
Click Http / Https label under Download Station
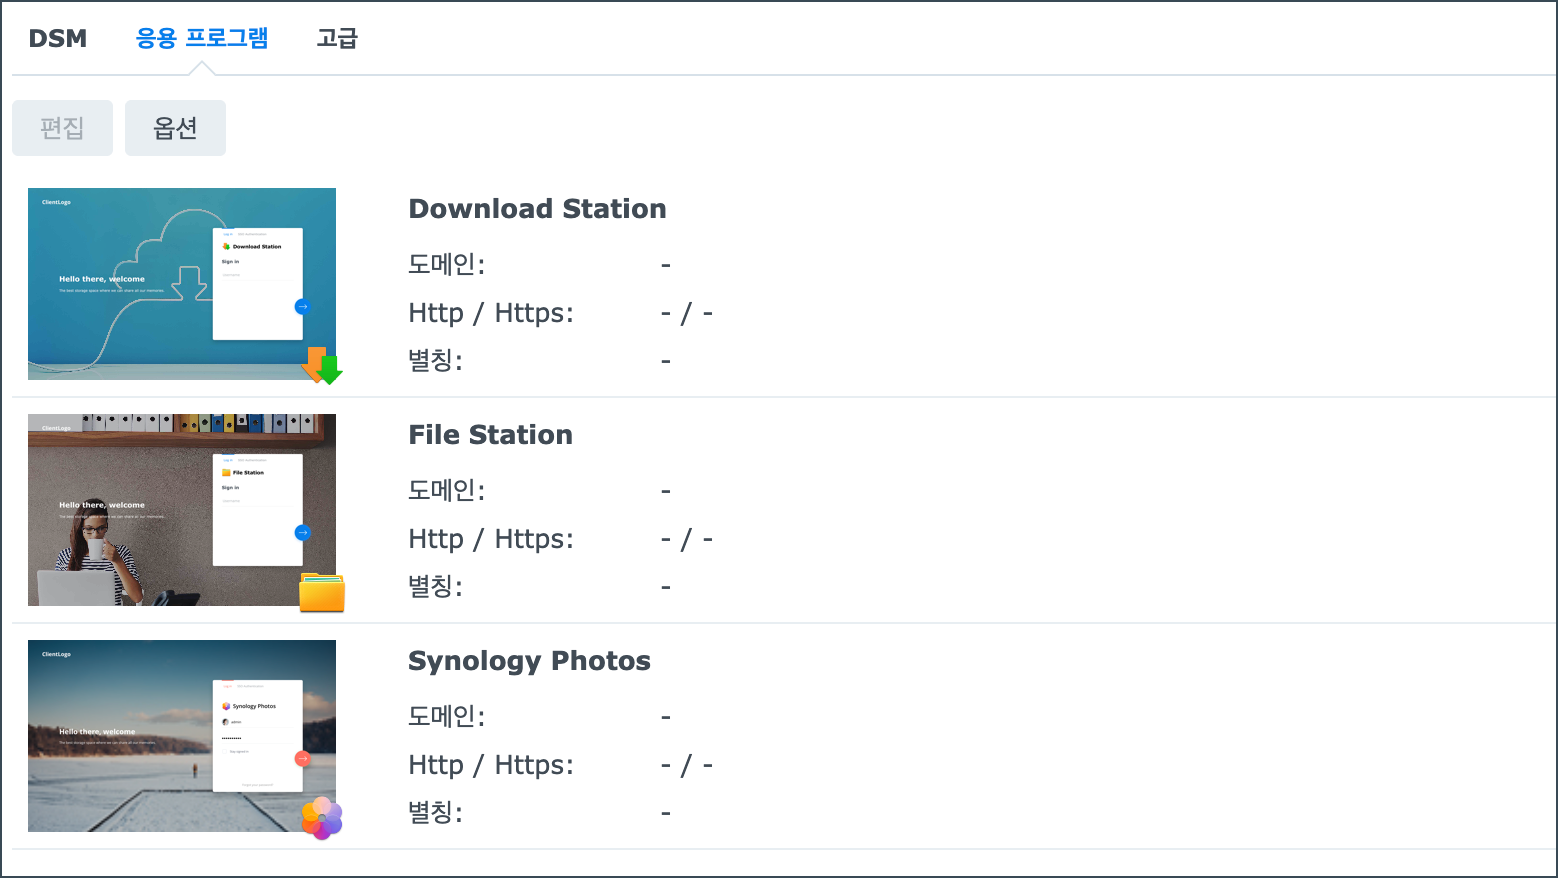[x=491, y=313]
